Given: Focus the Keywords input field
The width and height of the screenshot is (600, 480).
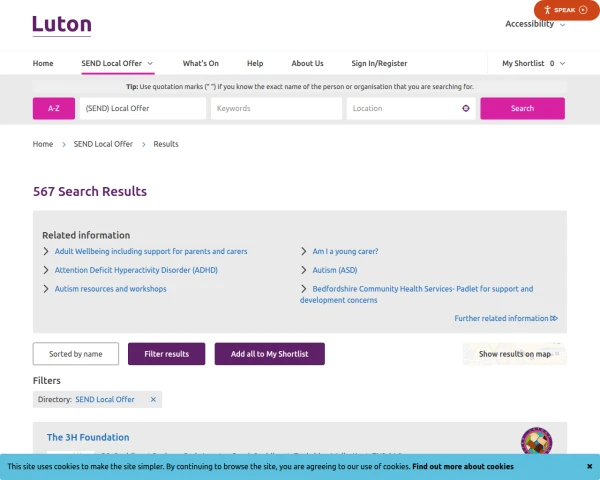Looking at the screenshot, I should pos(276,108).
